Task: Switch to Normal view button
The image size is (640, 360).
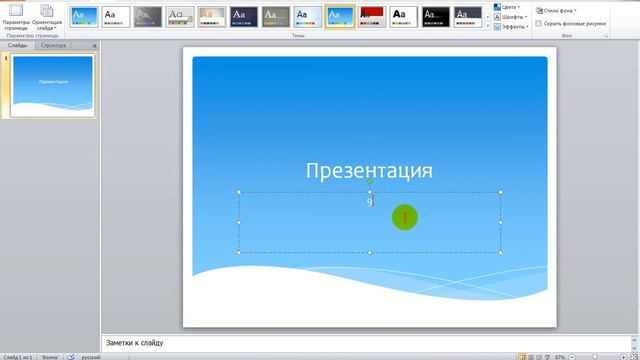Action: click(x=523, y=357)
